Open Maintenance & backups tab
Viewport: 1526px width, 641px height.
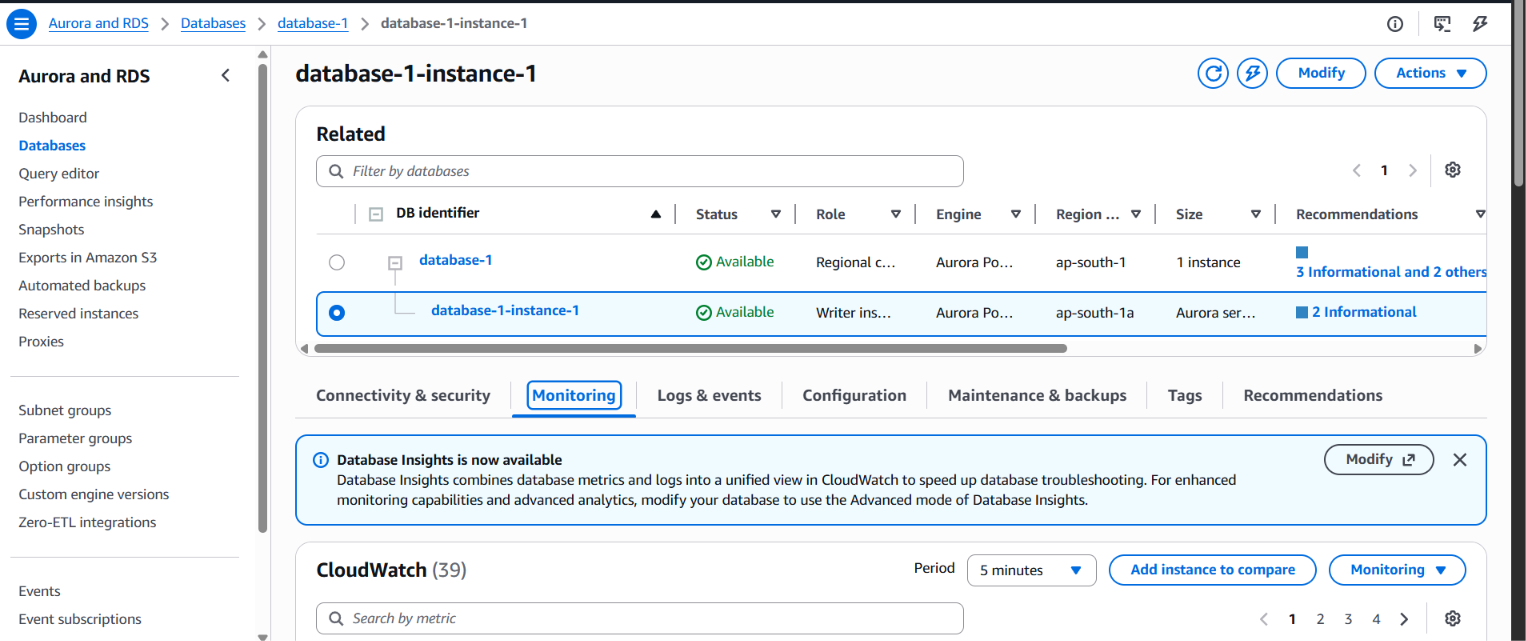(1037, 395)
